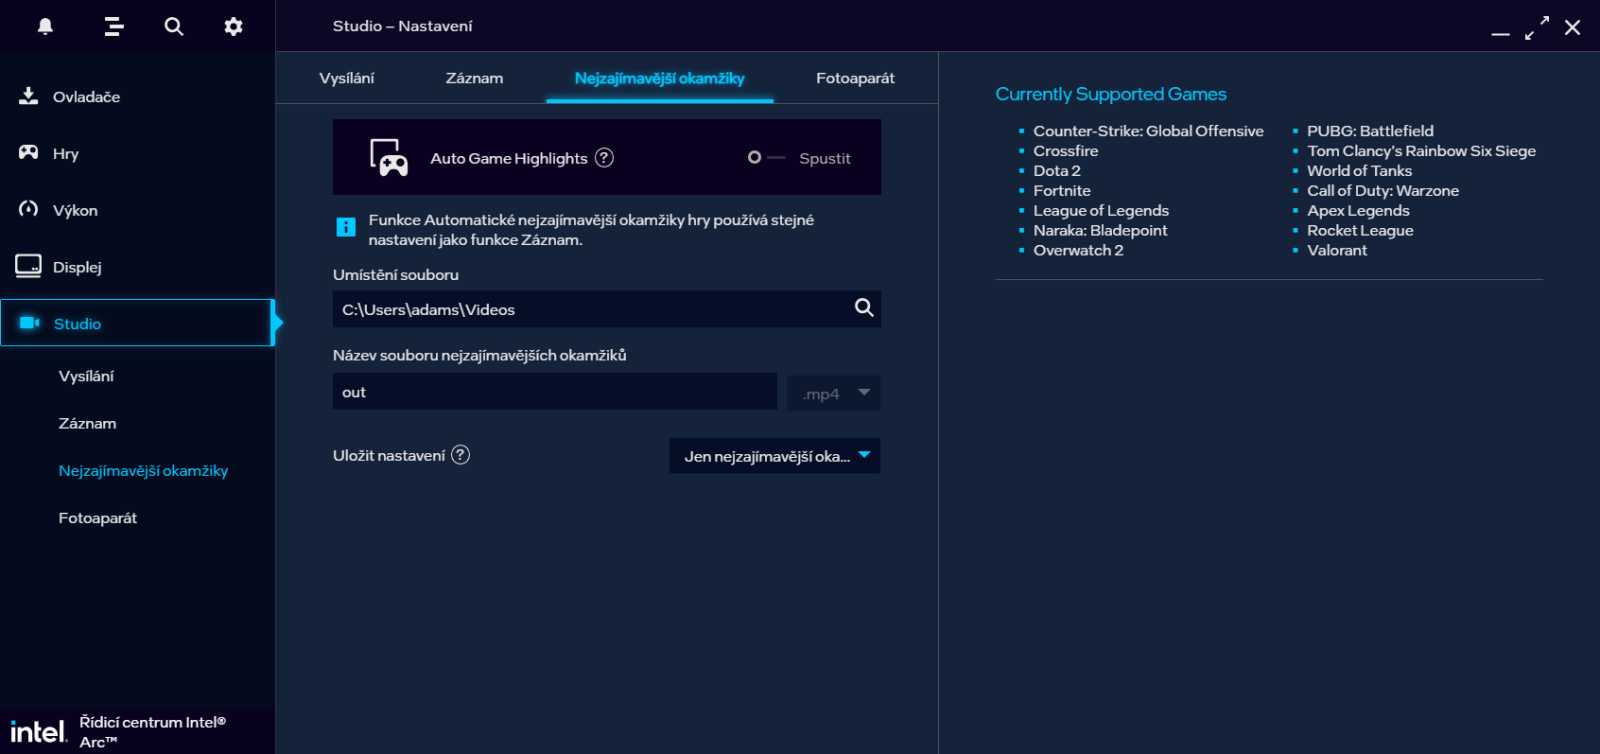Click the Currently Supported Games heading
Screen dimensions: 1600x754
coord(1111,94)
